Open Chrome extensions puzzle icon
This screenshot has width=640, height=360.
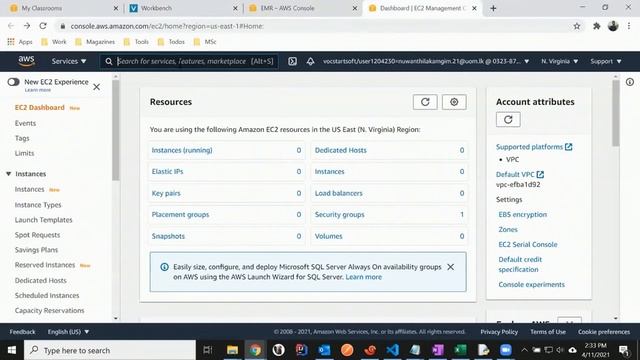[596, 26]
